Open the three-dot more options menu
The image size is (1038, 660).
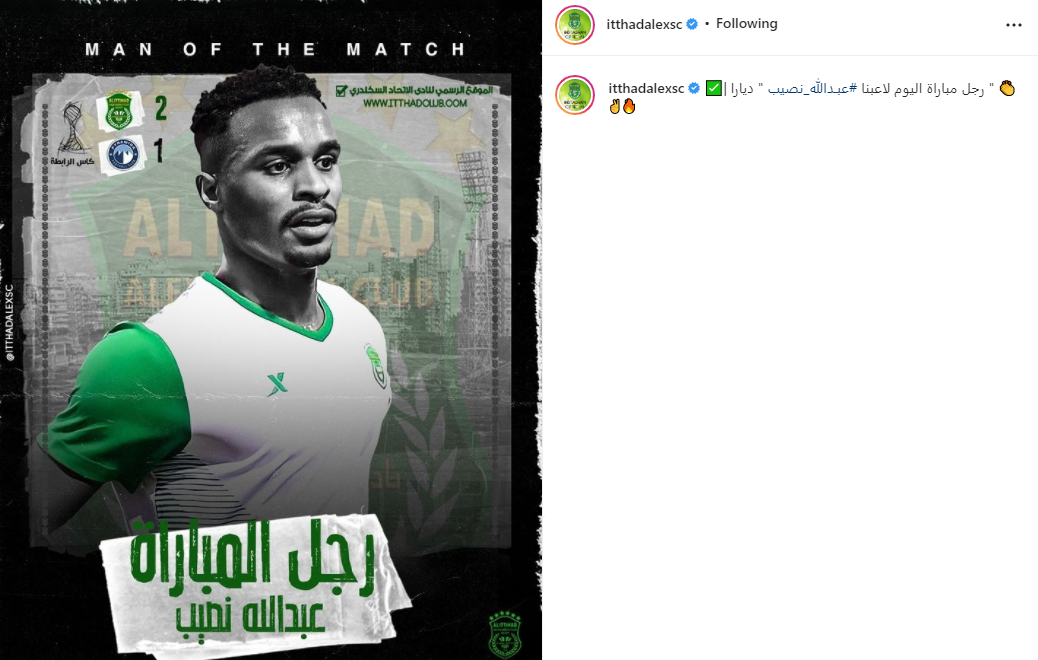point(1014,25)
